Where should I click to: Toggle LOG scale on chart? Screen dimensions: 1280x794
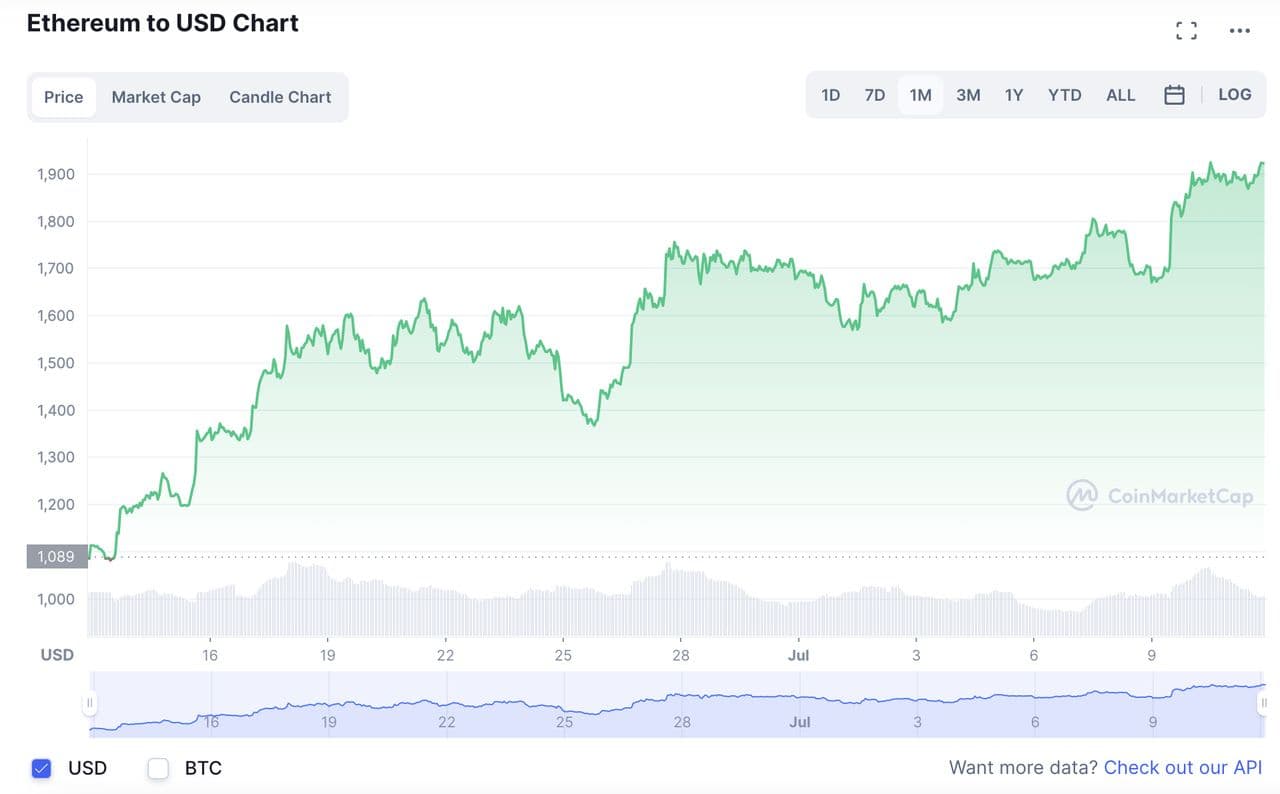click(x=1234, y=94)
